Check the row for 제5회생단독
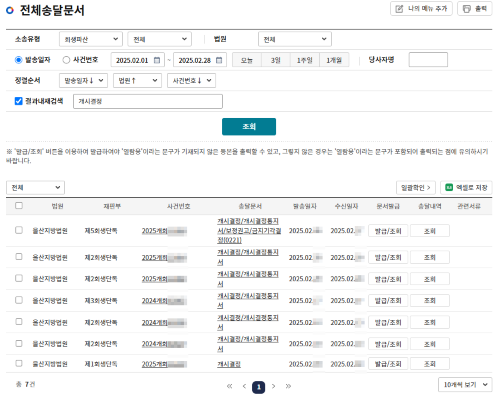500x396 pixels. coord(19,230)
